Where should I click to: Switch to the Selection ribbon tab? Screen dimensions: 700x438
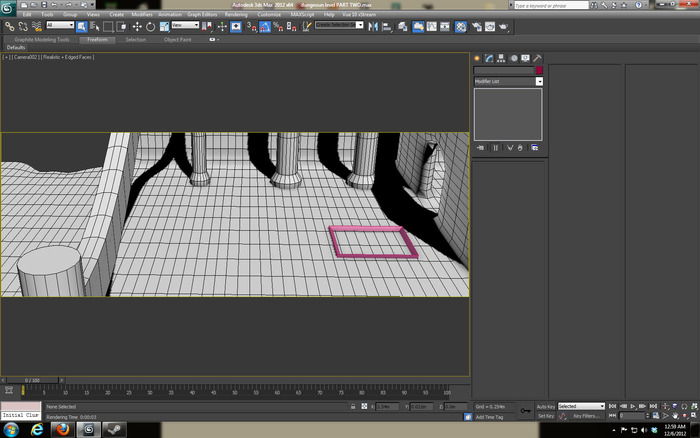tap(135, 39)
